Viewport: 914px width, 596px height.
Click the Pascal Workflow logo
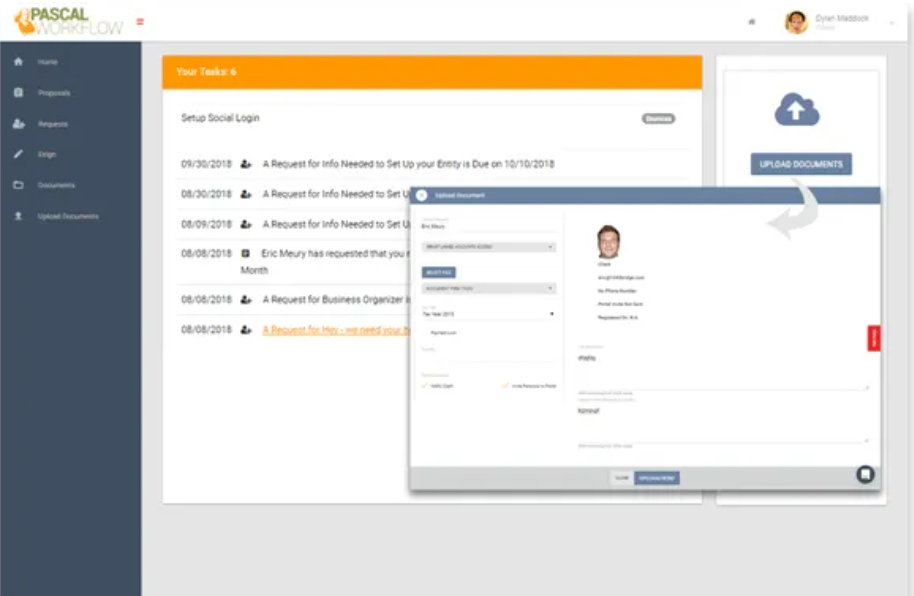tap(68, 22)
